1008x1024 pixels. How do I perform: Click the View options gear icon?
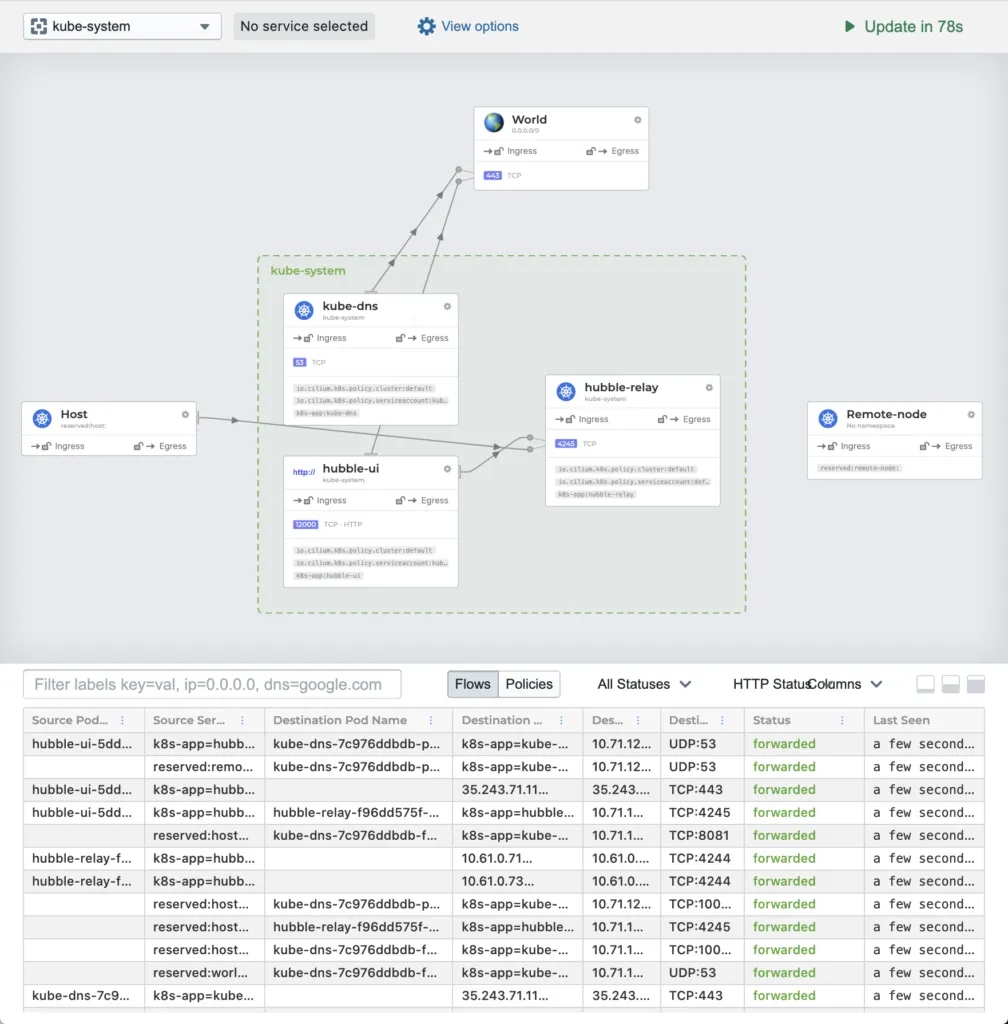[x=426, y=26]
